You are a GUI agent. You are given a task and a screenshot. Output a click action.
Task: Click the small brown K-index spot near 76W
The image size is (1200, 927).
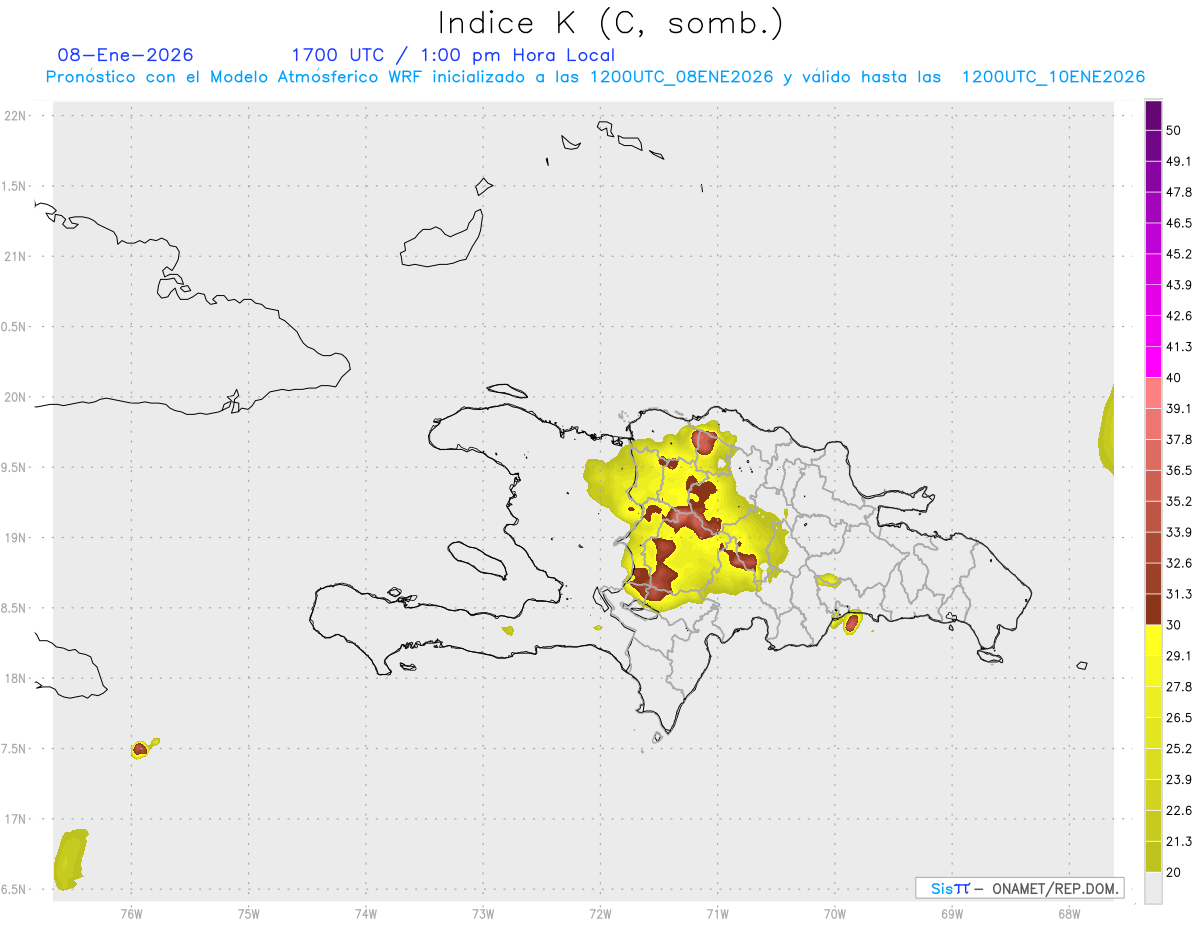pos(140,749)
